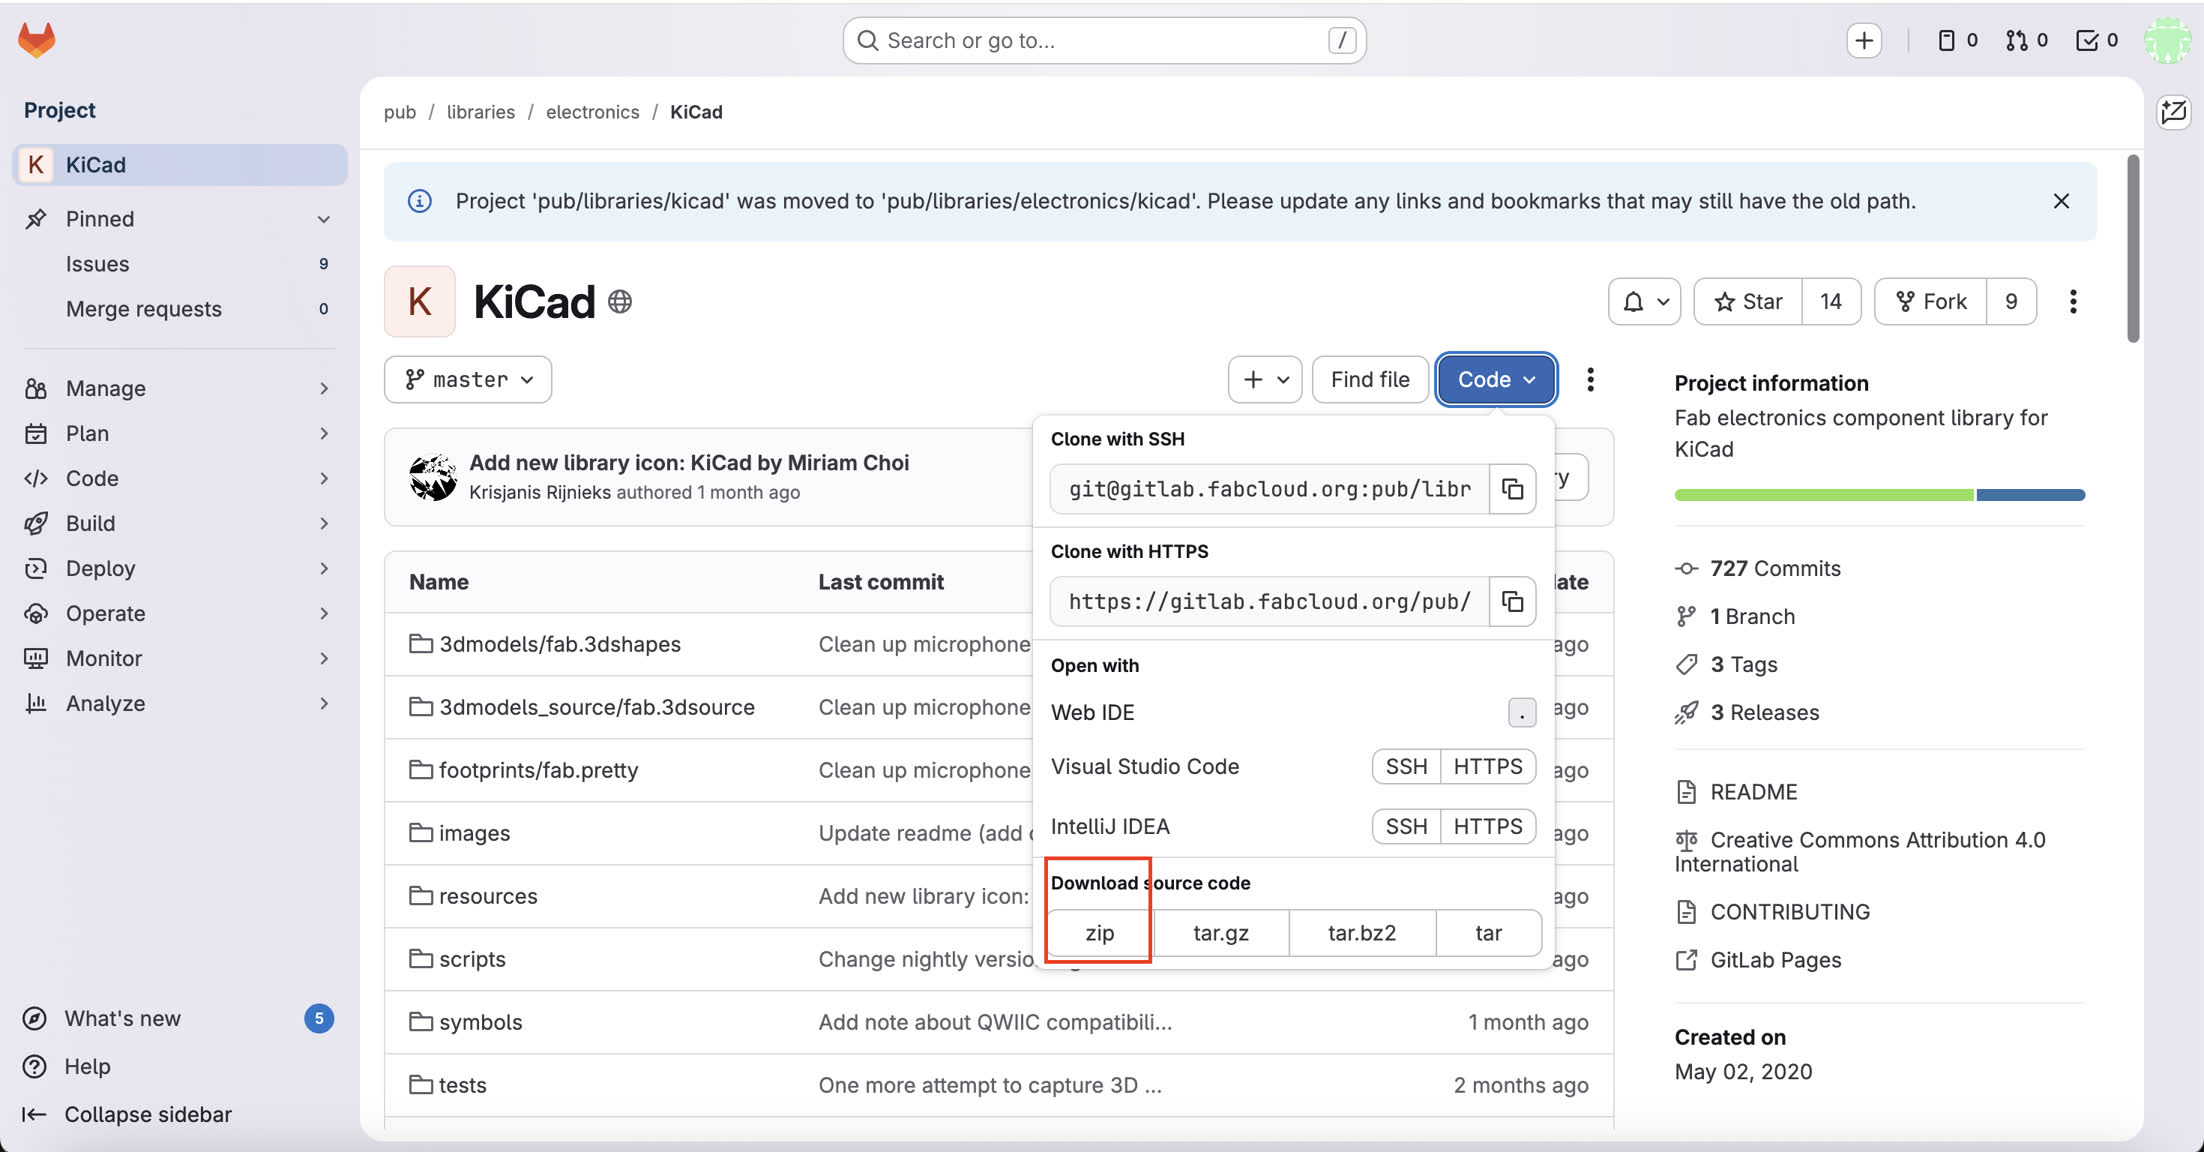This screenshot has width=2204, height=1152.
Task: Download source code as tar.gz
Action: point(1221,933)
